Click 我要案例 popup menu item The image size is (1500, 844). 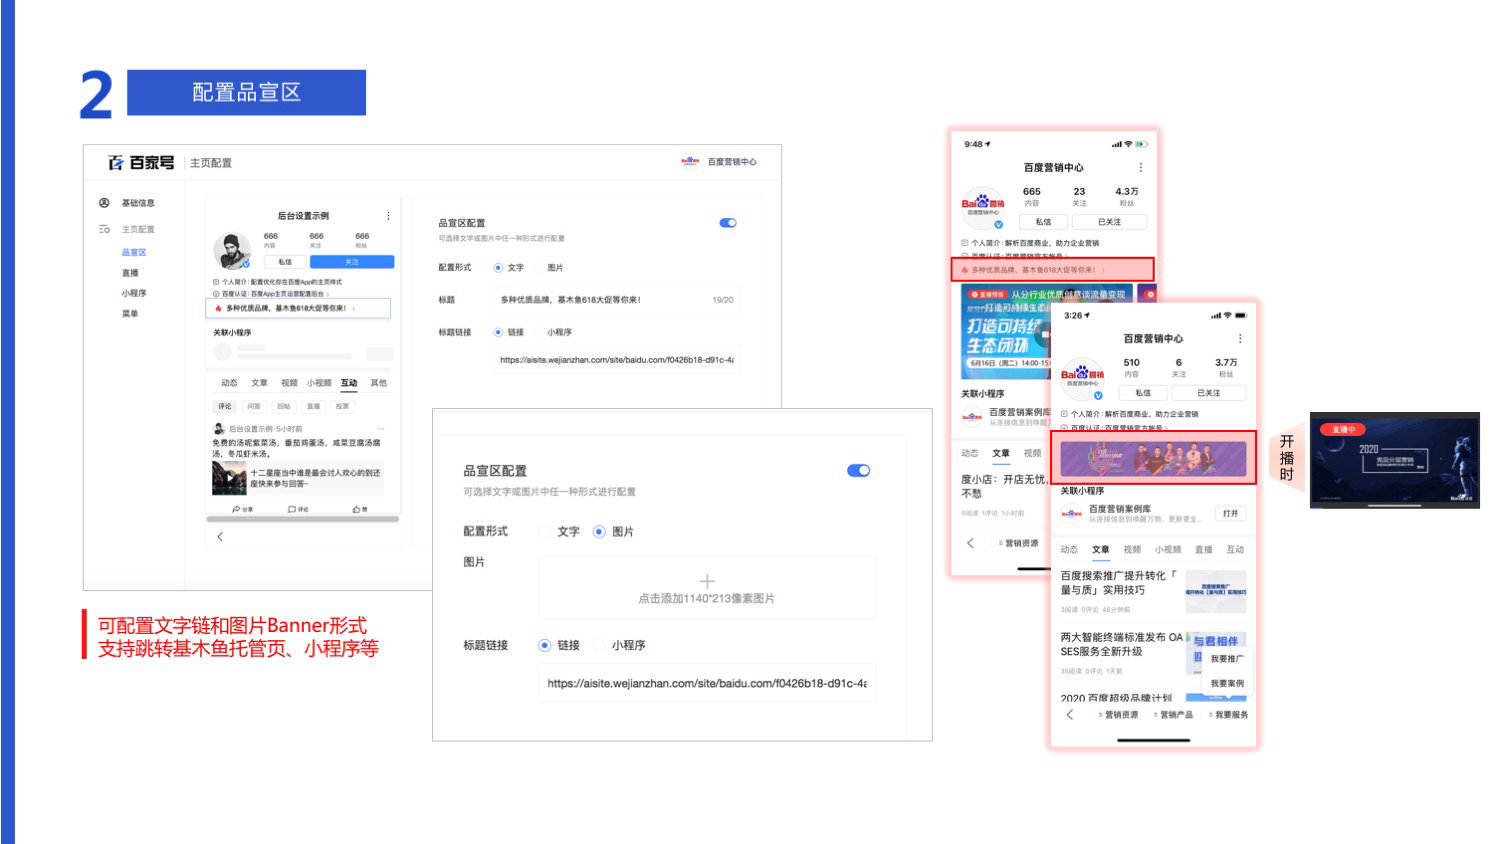click(1227, 683)
